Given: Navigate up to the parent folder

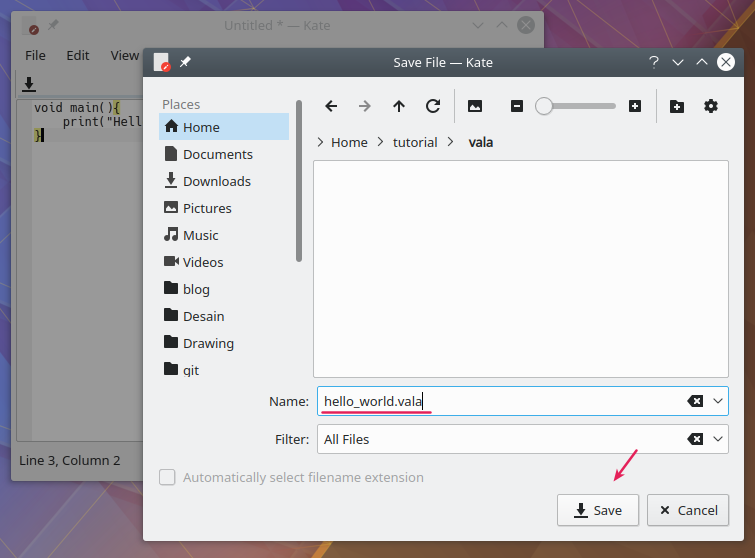Looking at the screenshot, I should 399,106.
